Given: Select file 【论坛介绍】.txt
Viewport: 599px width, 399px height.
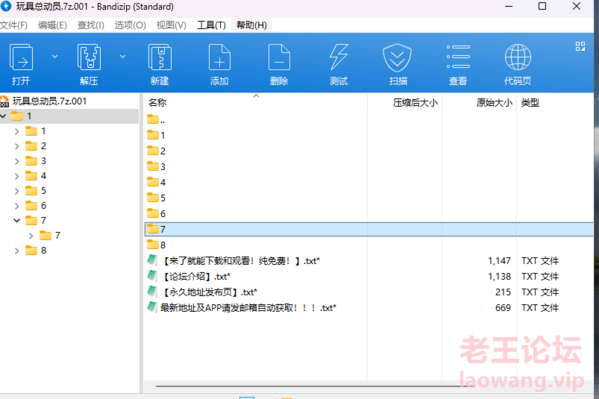Looking at the screenshot, I should [x=189, y=277].
